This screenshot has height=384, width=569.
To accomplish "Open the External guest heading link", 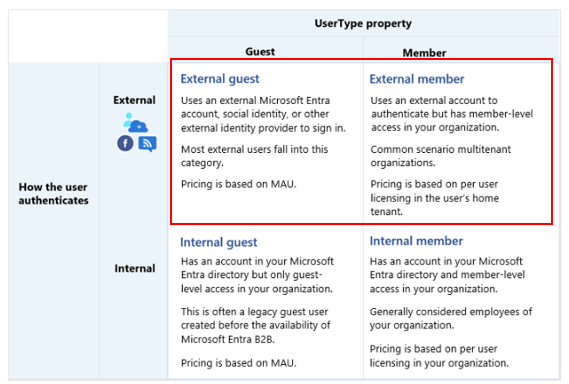I will 220,79.
